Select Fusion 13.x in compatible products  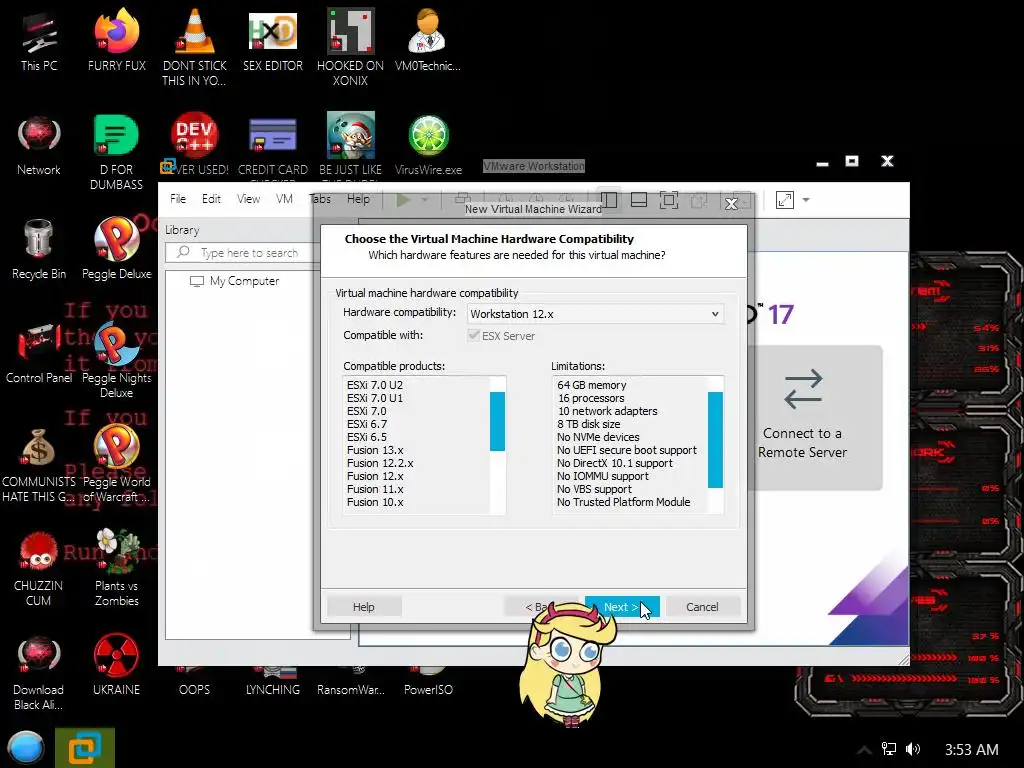tap(375, 451)
